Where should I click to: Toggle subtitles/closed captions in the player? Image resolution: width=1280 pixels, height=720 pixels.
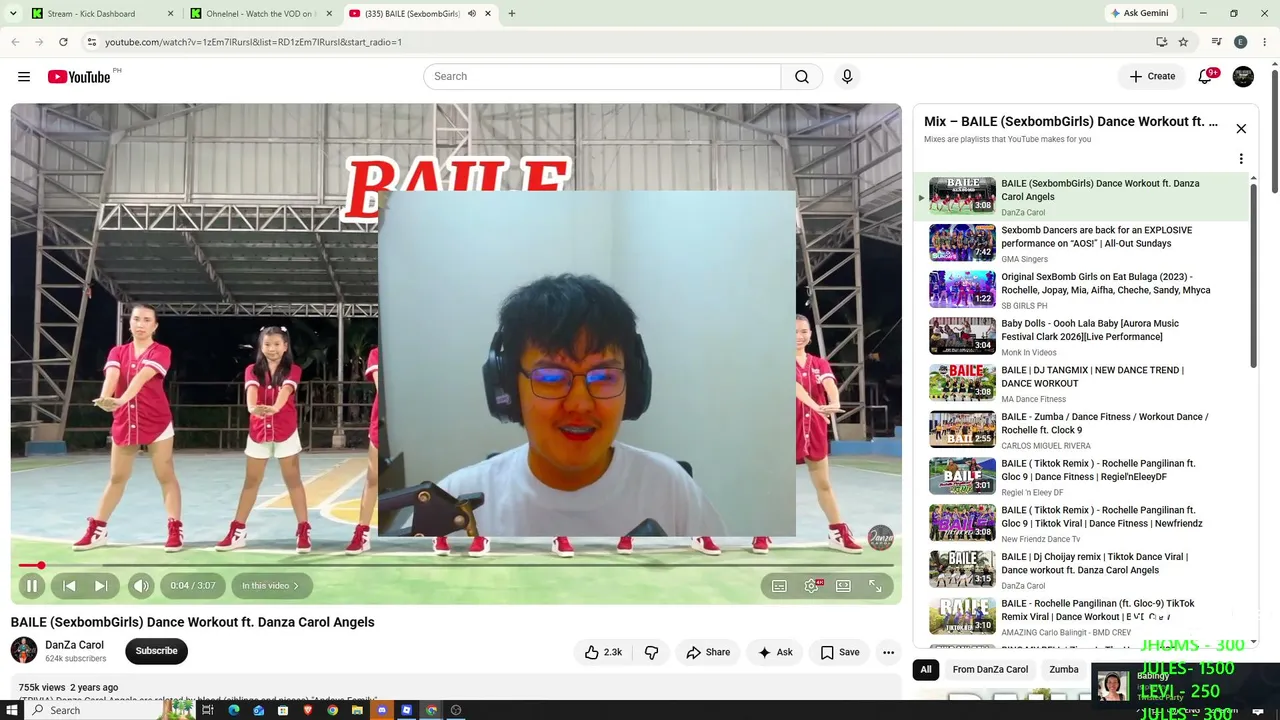point(779,586)
